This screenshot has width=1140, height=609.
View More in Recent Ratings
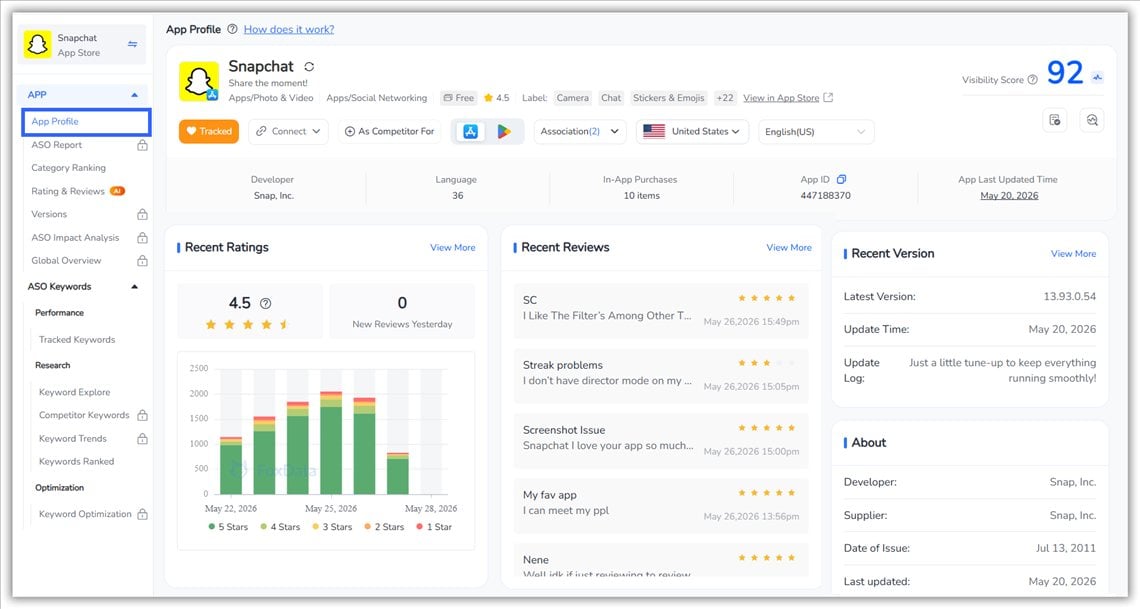[x=452, y=247]
